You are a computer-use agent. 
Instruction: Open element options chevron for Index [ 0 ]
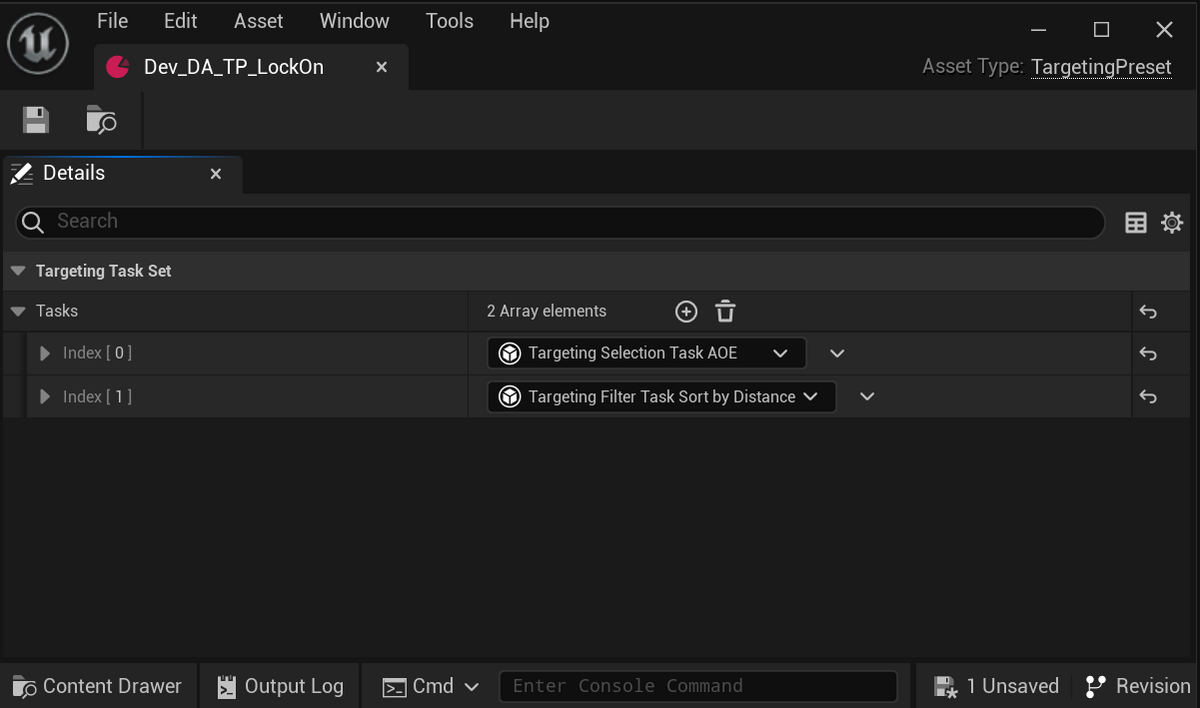click(838, 353)
